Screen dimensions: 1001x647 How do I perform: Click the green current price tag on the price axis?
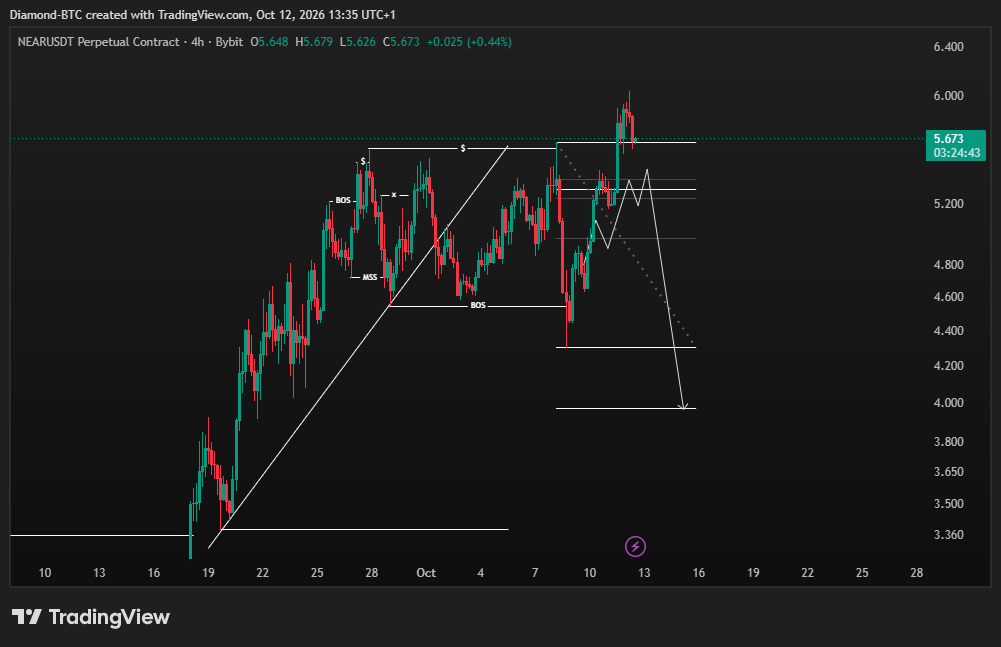(956, 145)
